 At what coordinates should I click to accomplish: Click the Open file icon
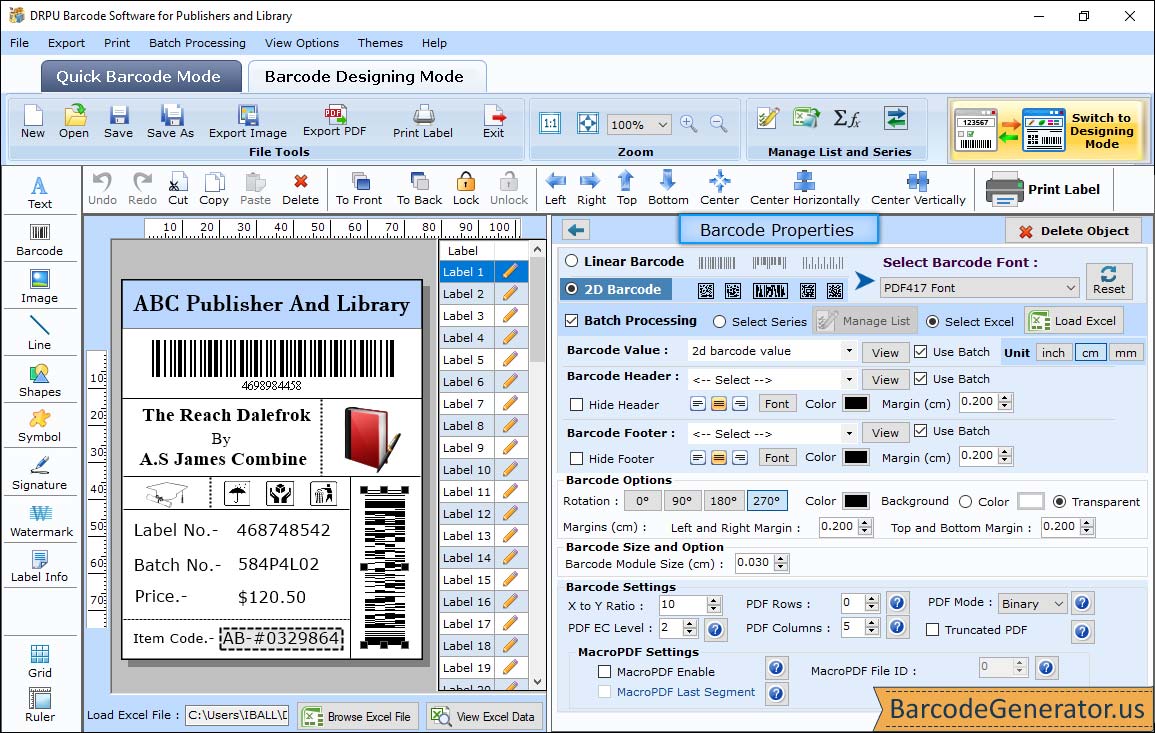74,122
